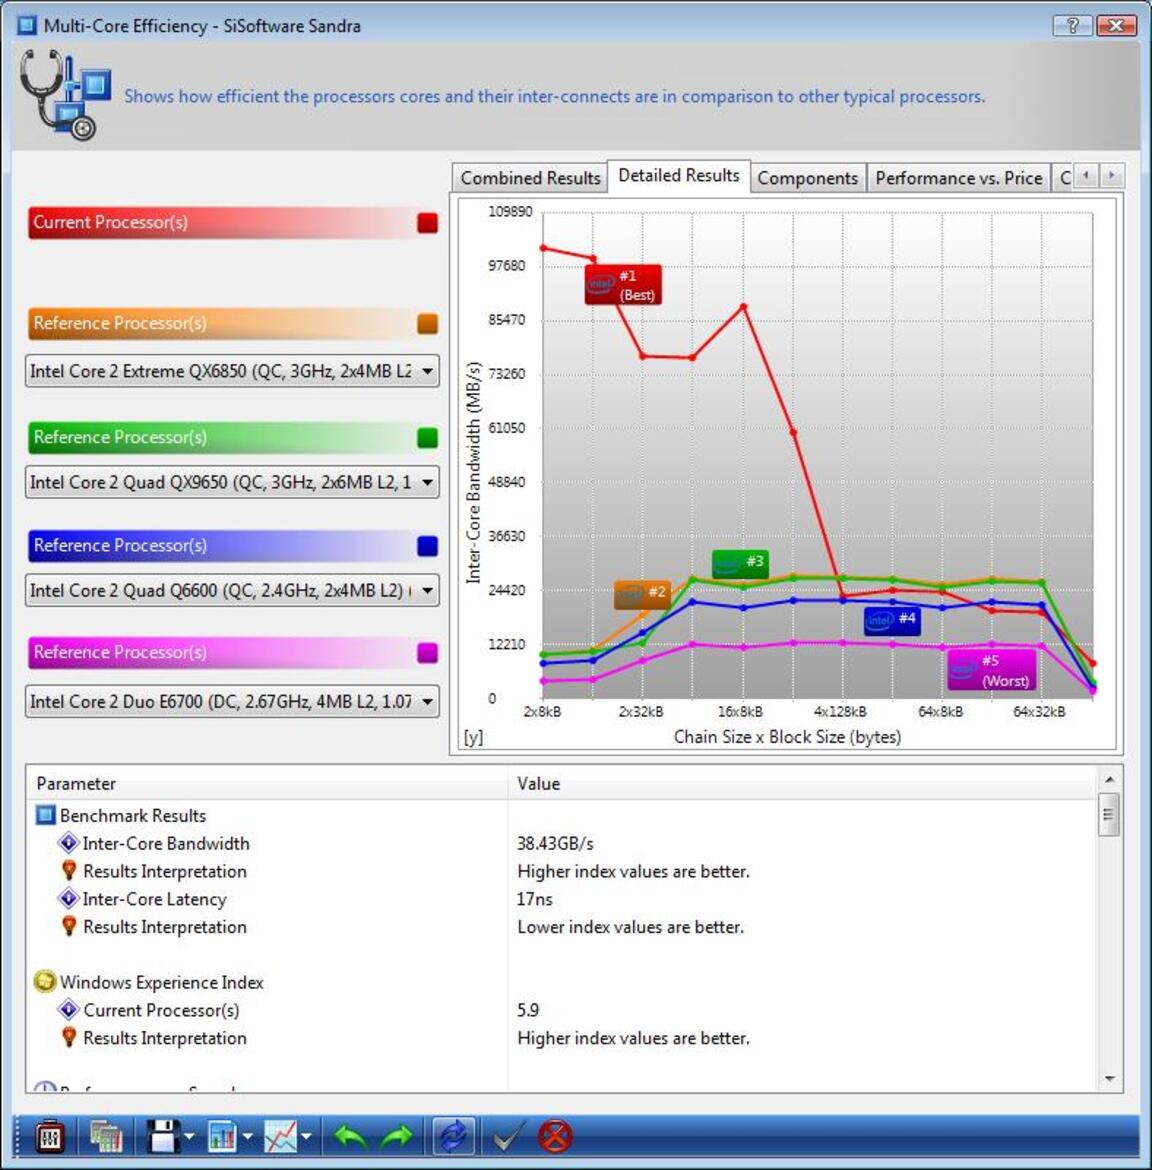
Task: Click the [y] axis toggle on chart
Action: (x=473, y=737)
